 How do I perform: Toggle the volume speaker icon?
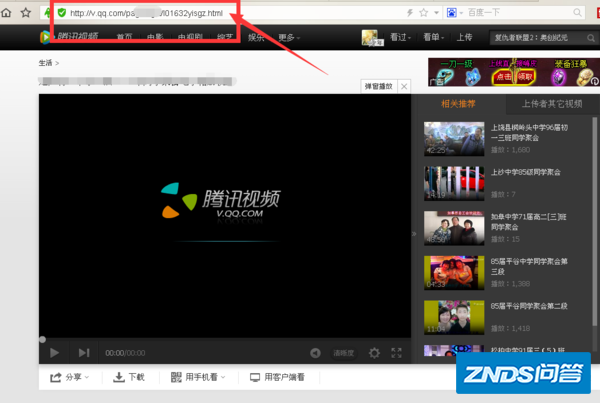tap(315, 353)
